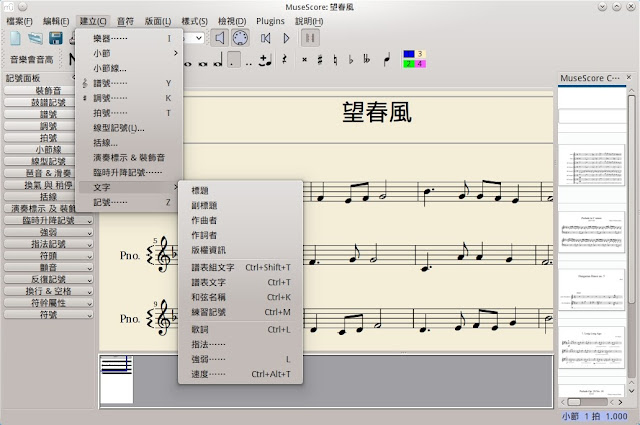
Task: Open the second score thumbnail in MuseScore Connect
Action: pyautogui.click(x=591, y=232)
